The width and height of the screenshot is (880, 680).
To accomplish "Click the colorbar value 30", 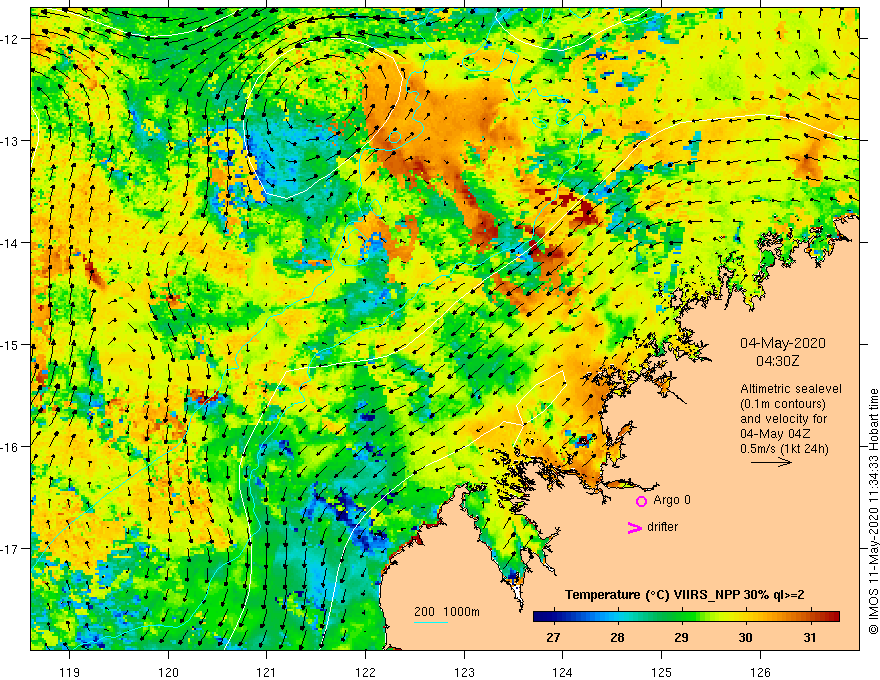I will 745,637.
